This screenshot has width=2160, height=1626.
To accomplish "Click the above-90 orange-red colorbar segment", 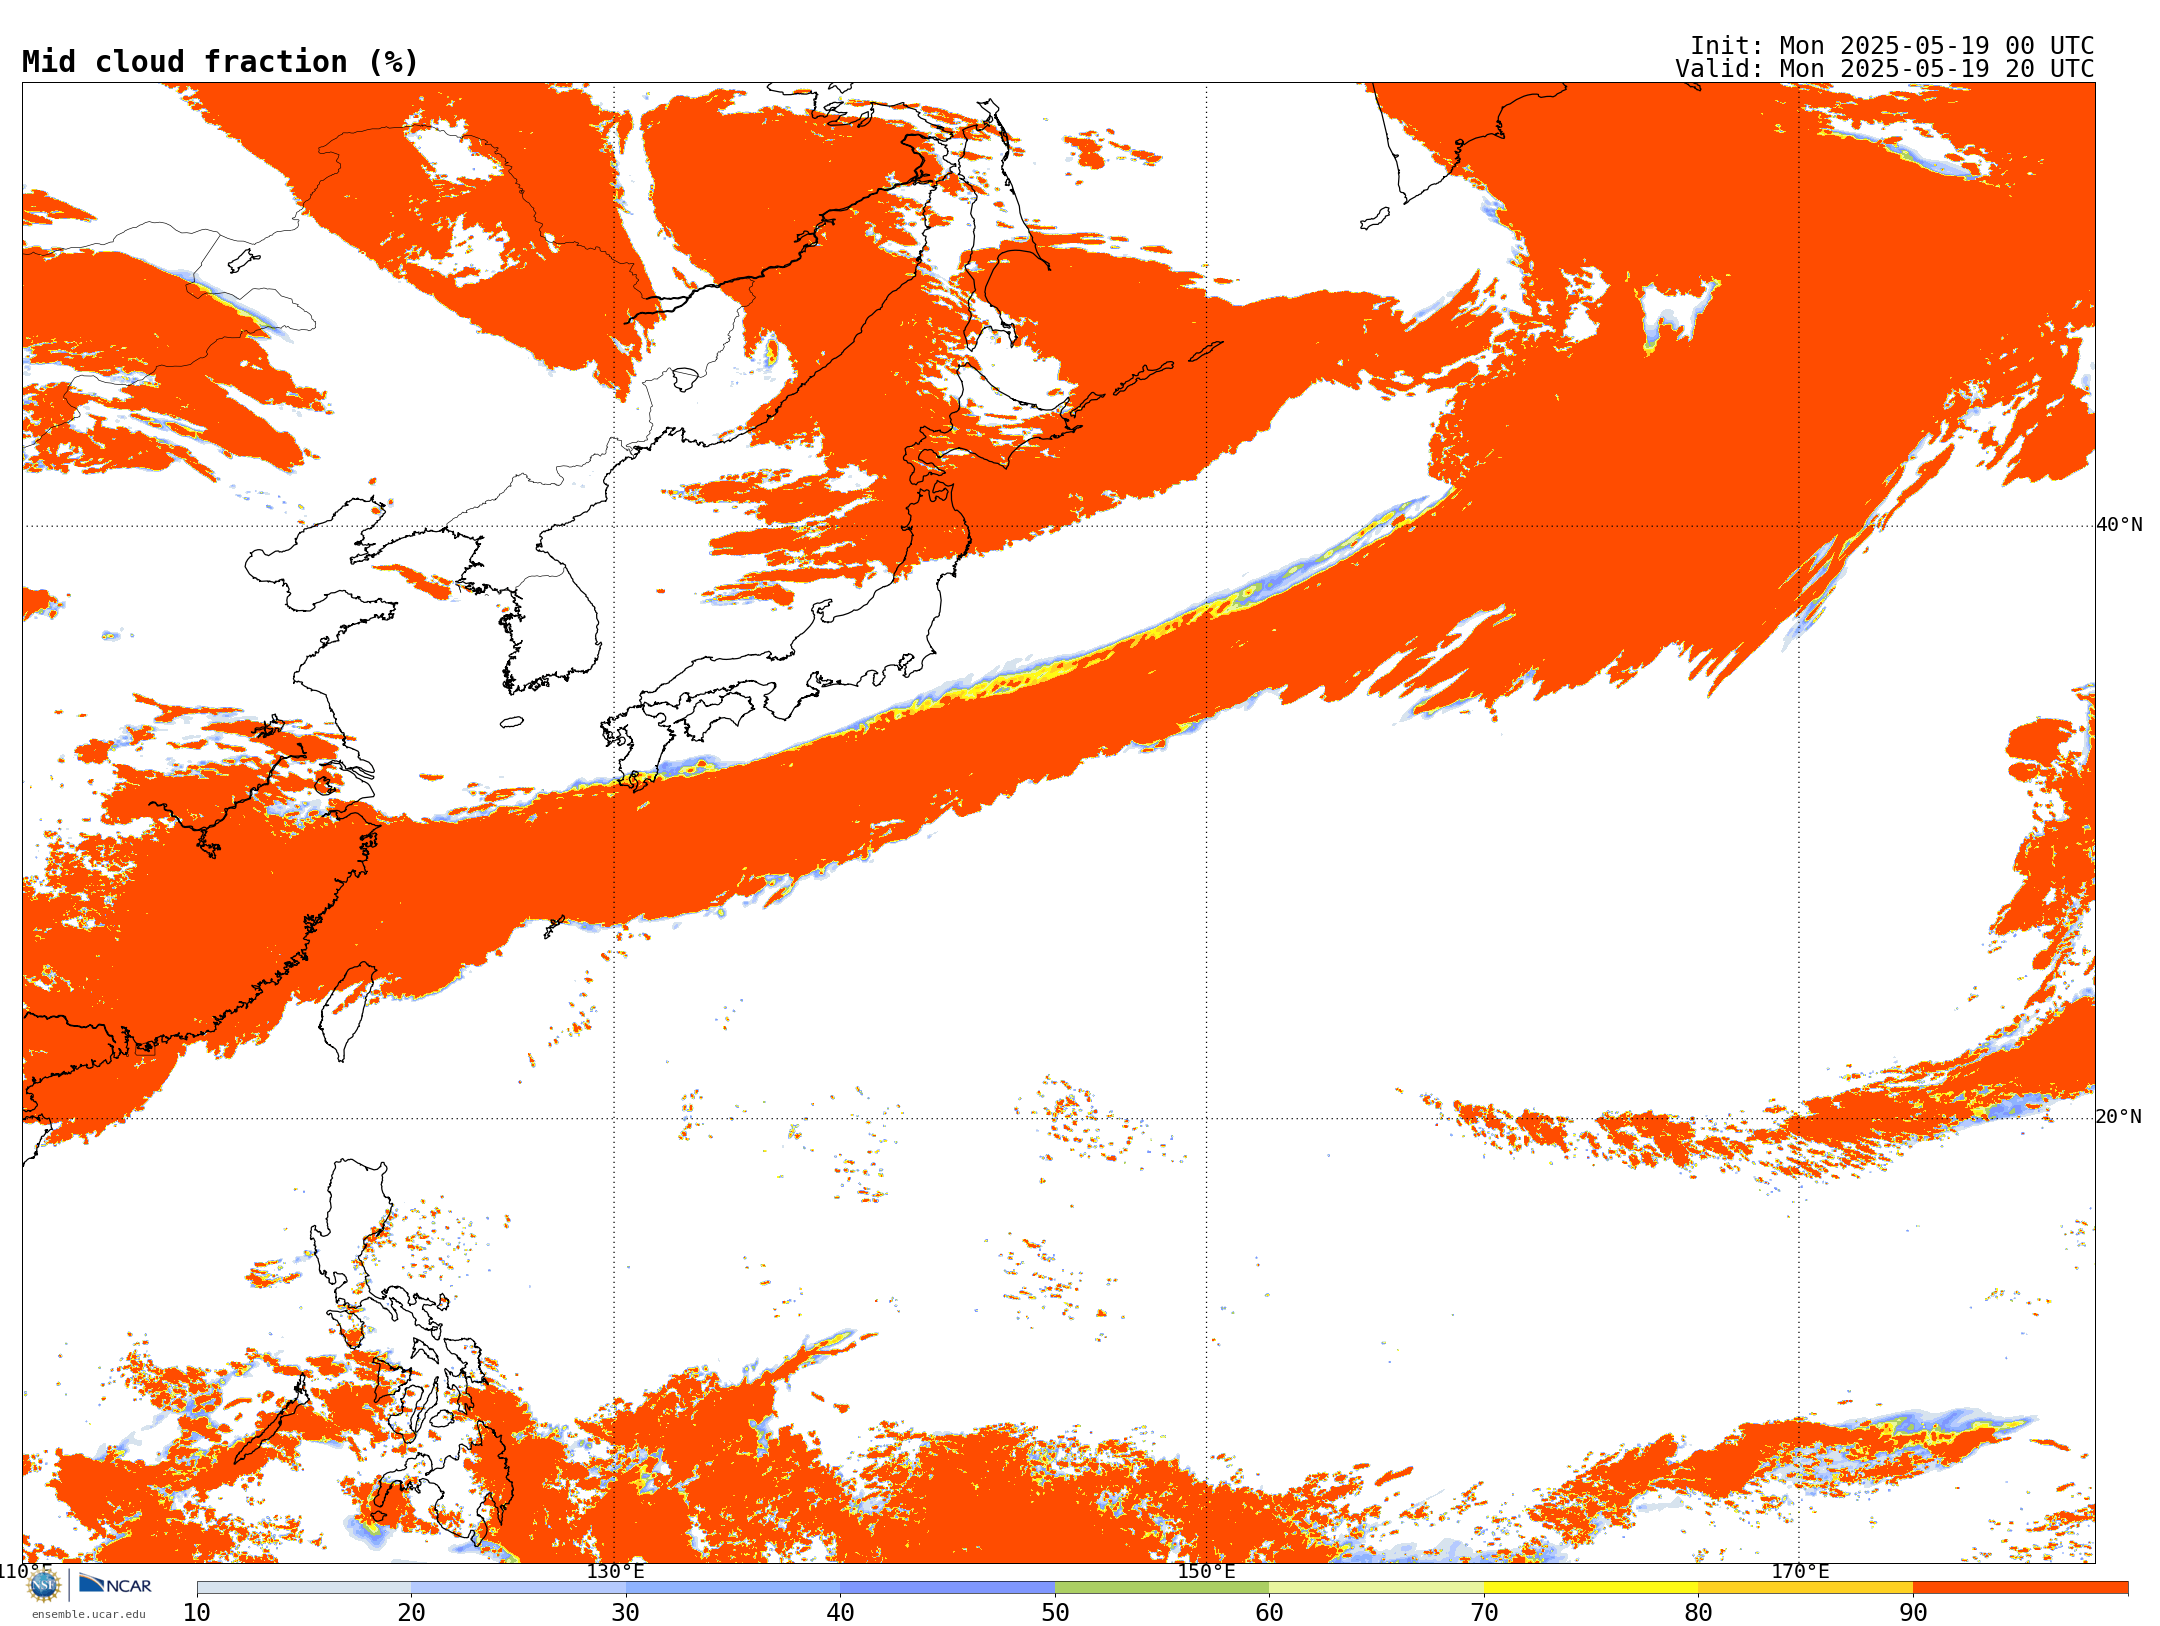I will [x=2020, y=1588].
